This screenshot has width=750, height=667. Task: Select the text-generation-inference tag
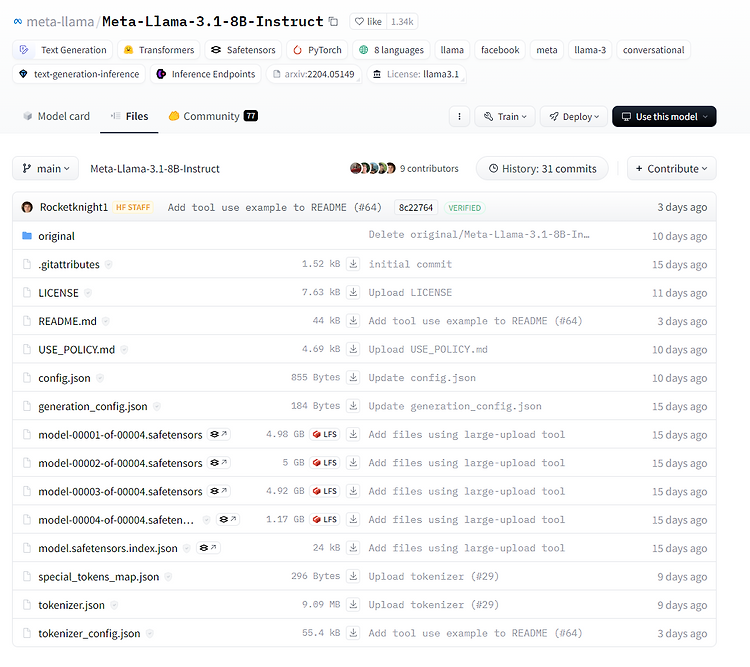(79, 74)
